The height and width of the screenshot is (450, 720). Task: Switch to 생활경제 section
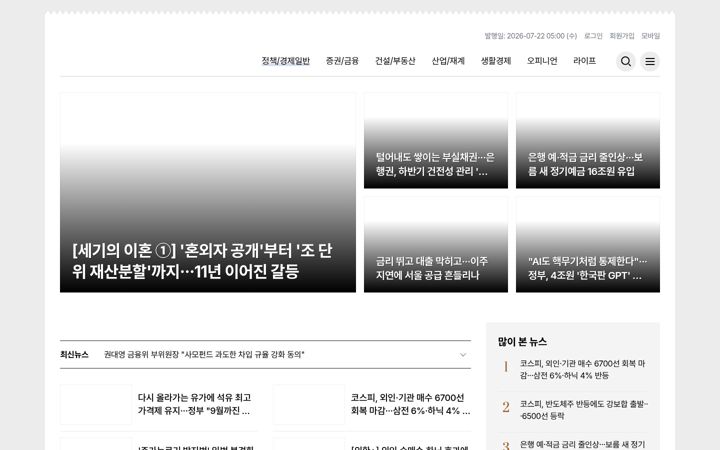(x=496, y=61)
